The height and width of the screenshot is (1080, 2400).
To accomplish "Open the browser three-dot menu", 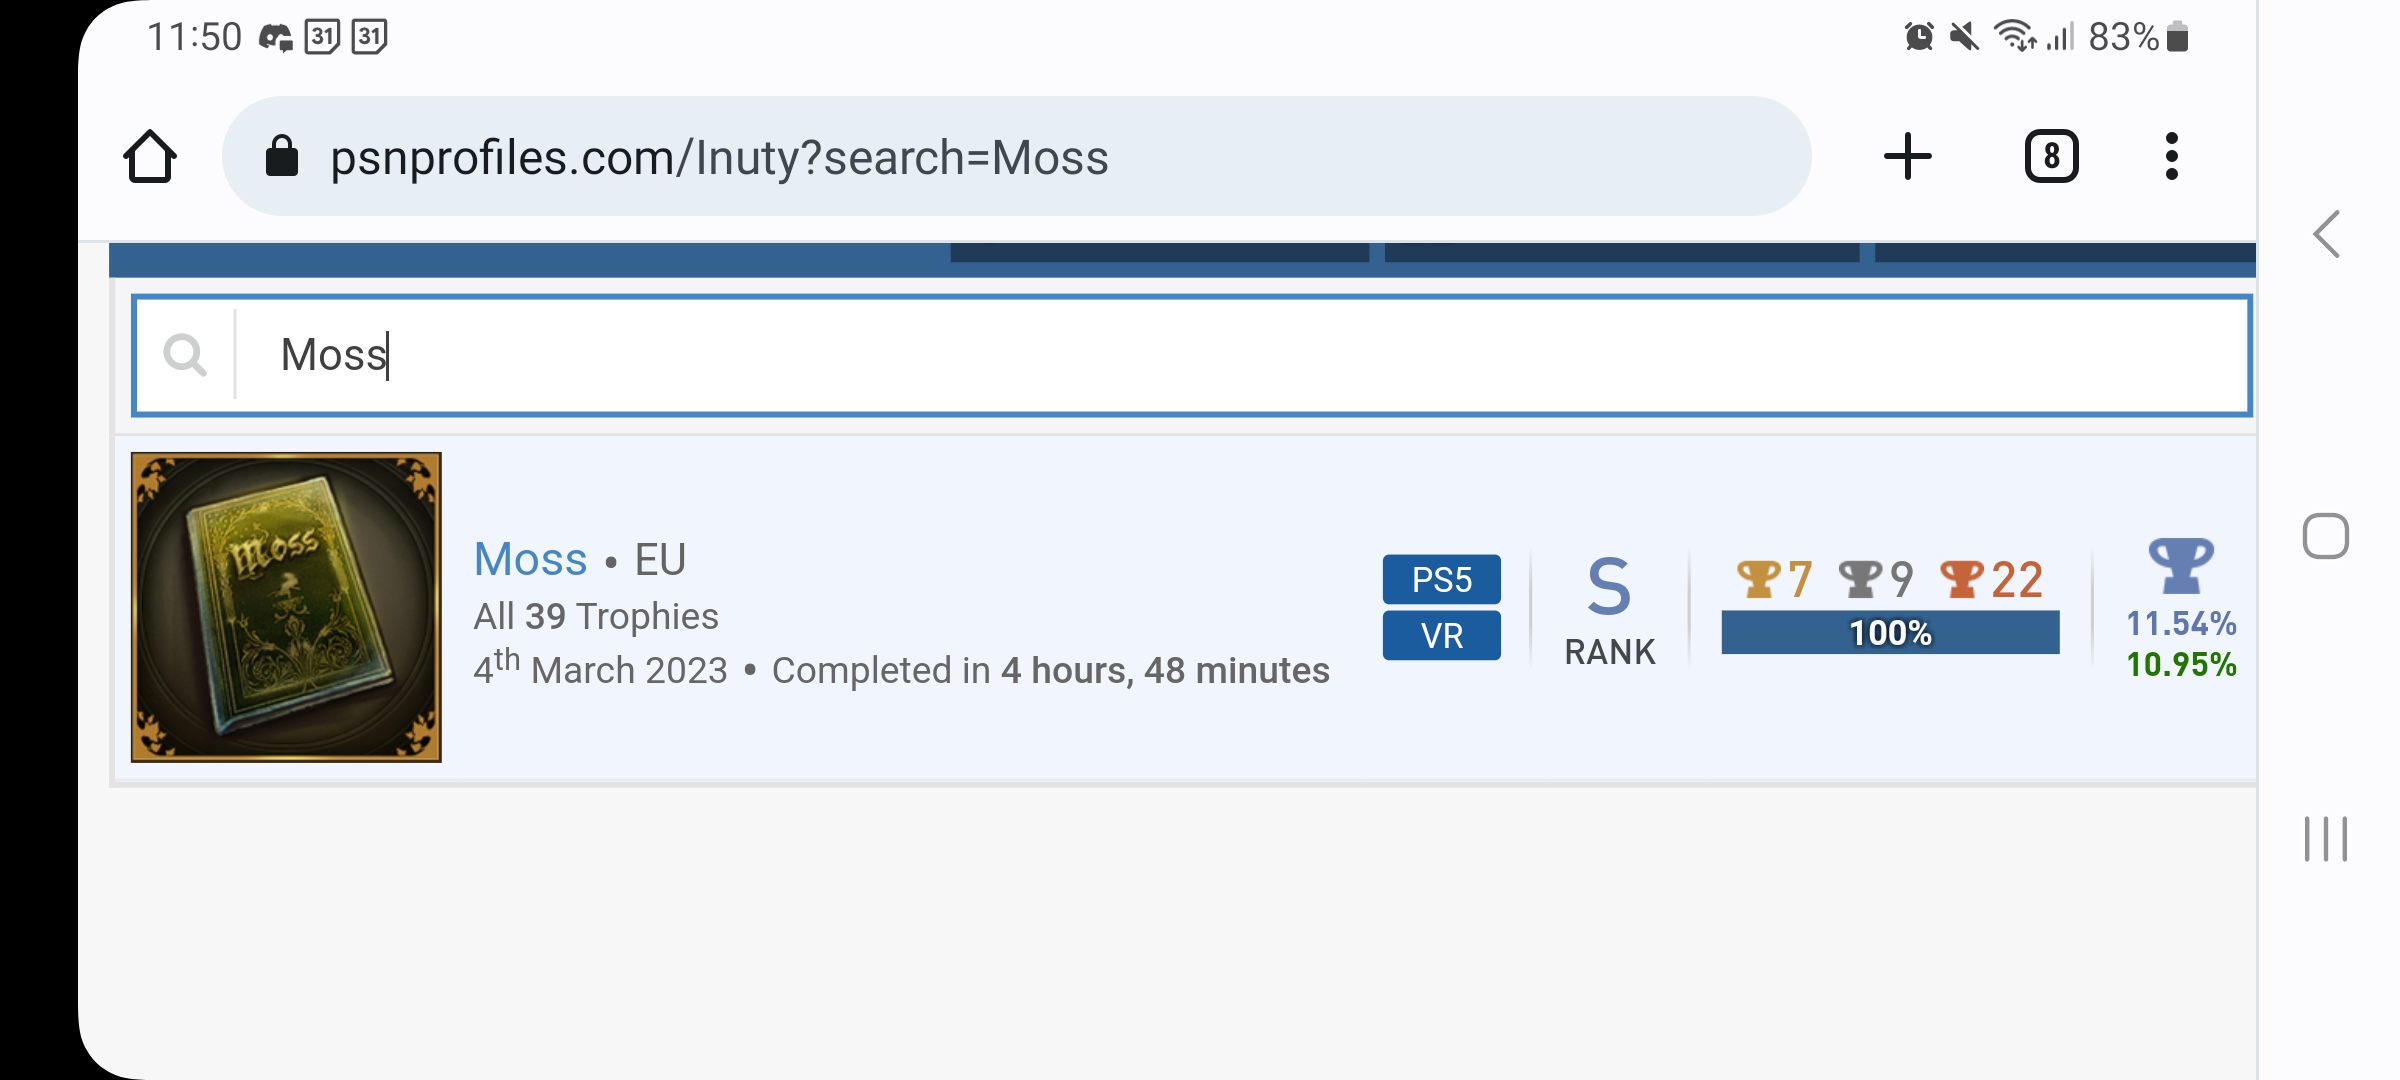I will 2171,157.
